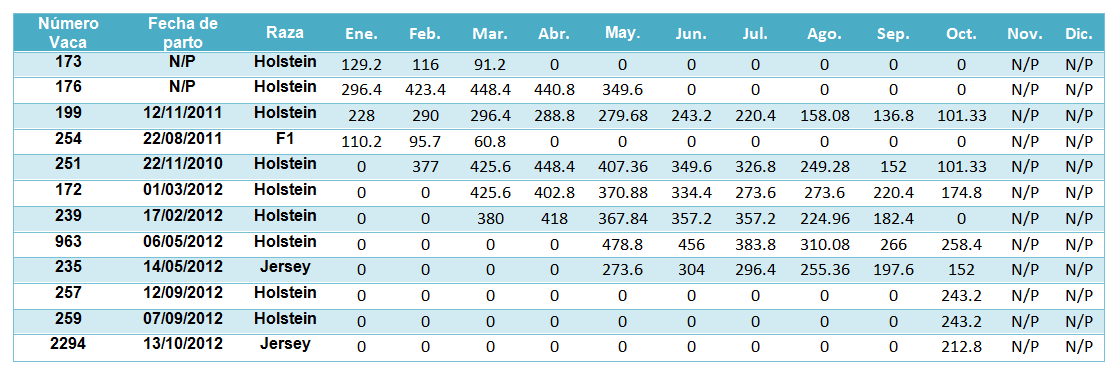The image size is (1119, 380).
Task: Select cow number 2294 cell
Action: pos(69,344)
